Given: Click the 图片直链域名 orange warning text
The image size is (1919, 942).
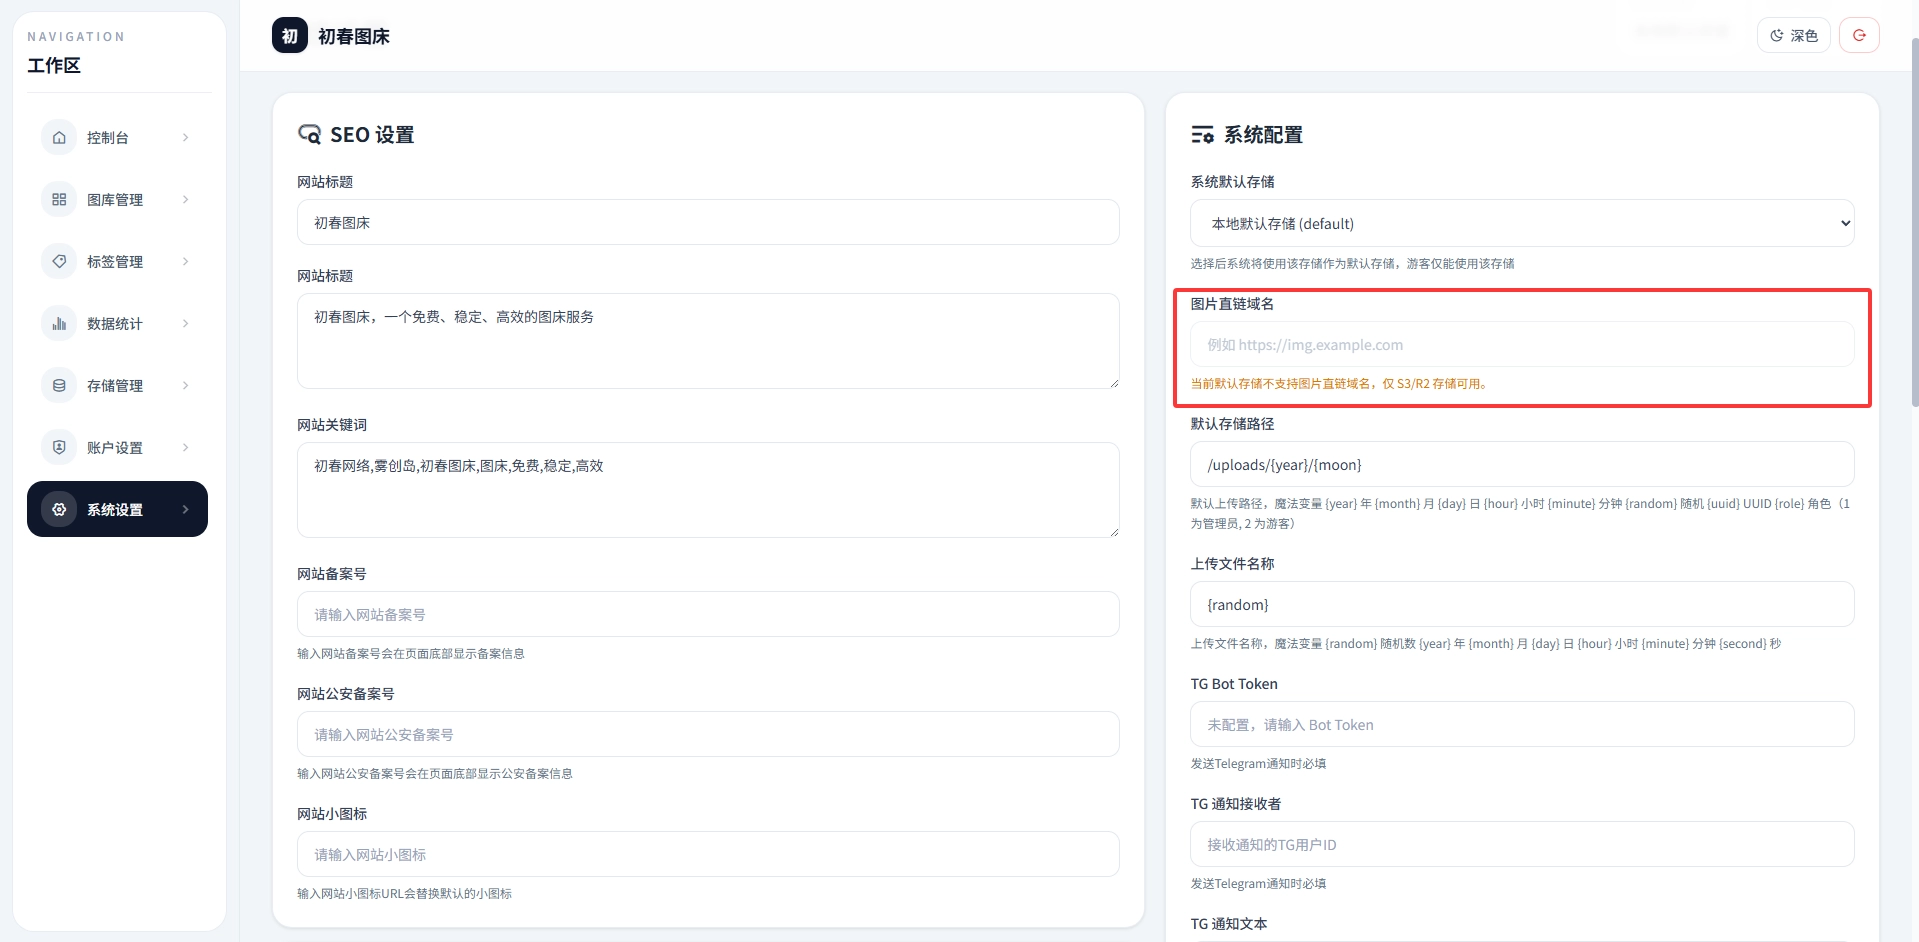Looking at the screenshot, I should coord(1338,383).
